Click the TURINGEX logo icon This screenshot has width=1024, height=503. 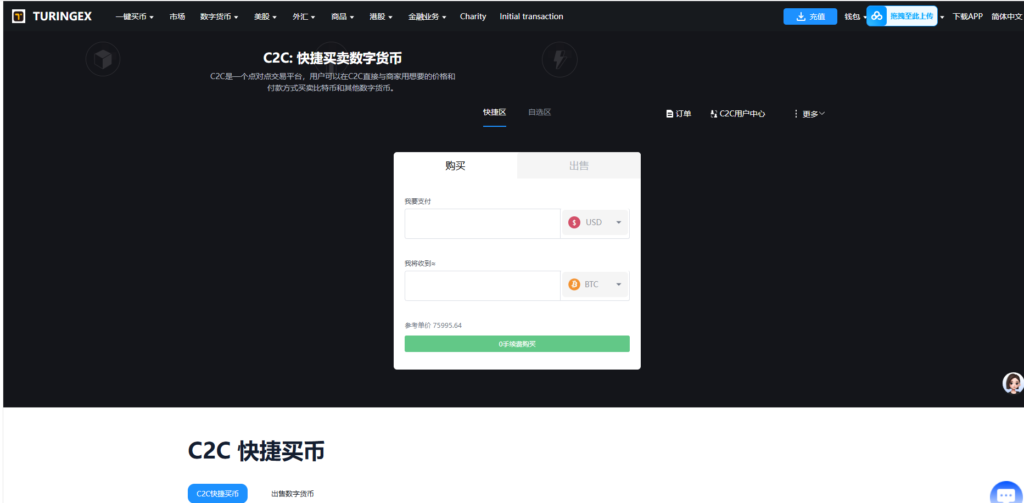(x=19, y=16)
